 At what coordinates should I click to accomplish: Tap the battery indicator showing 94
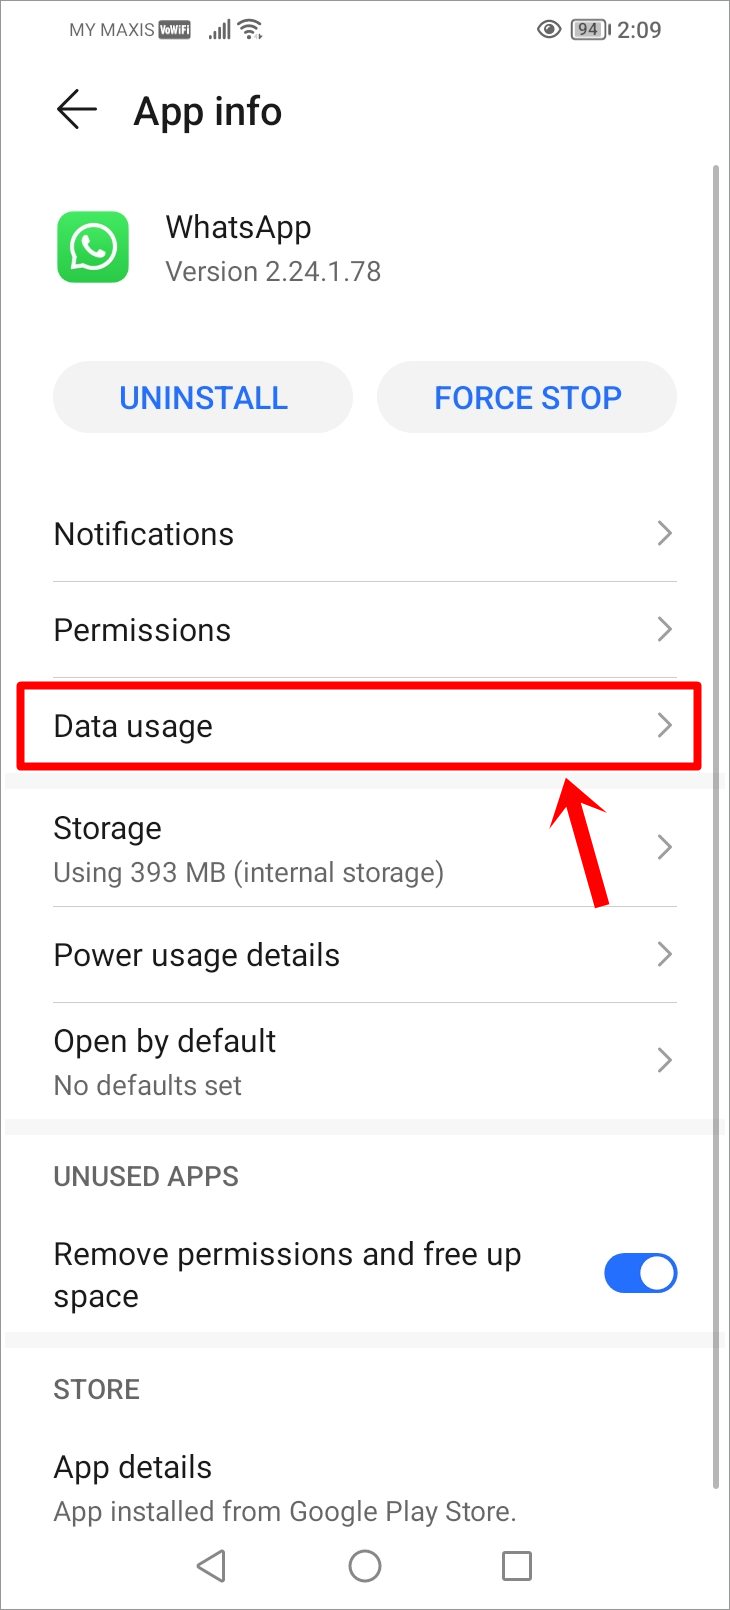(x=591, y=29)
